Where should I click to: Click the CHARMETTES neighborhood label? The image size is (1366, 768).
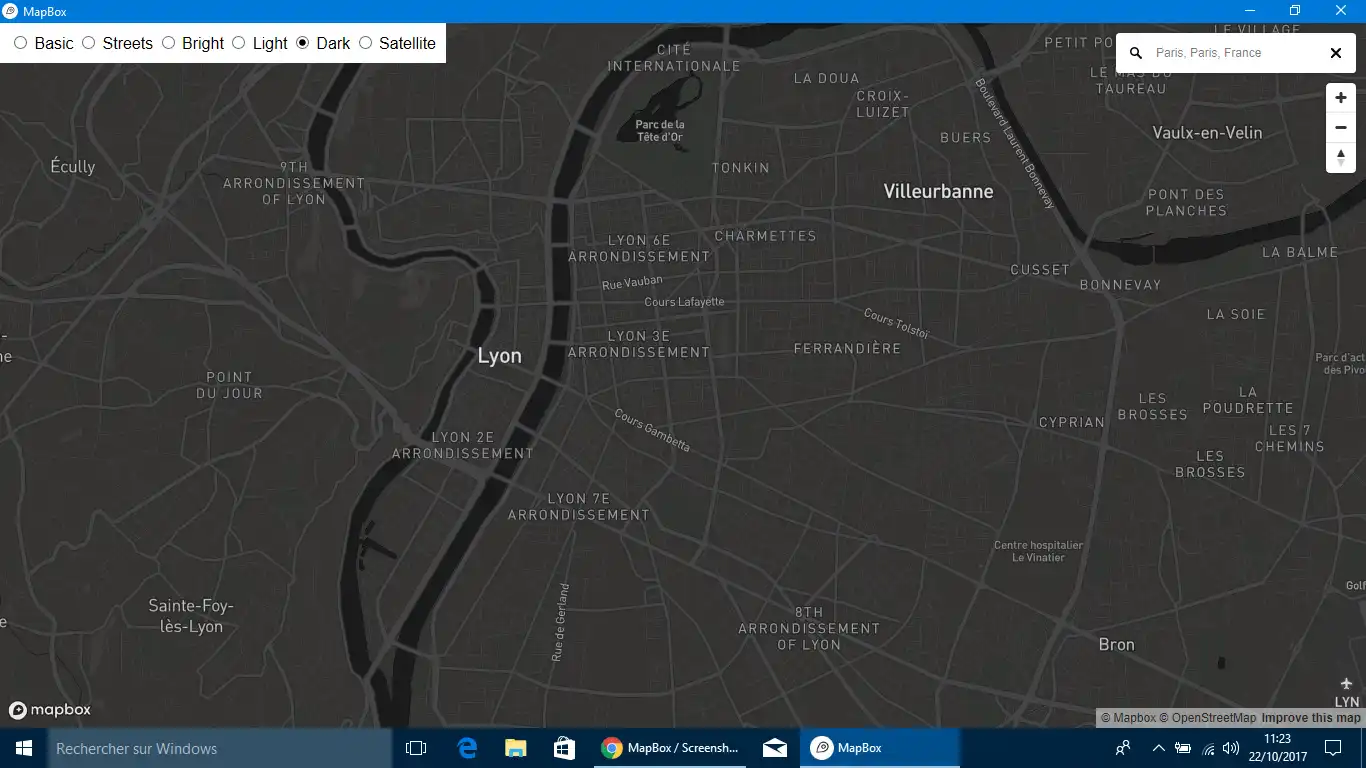(x=766, y=236)
